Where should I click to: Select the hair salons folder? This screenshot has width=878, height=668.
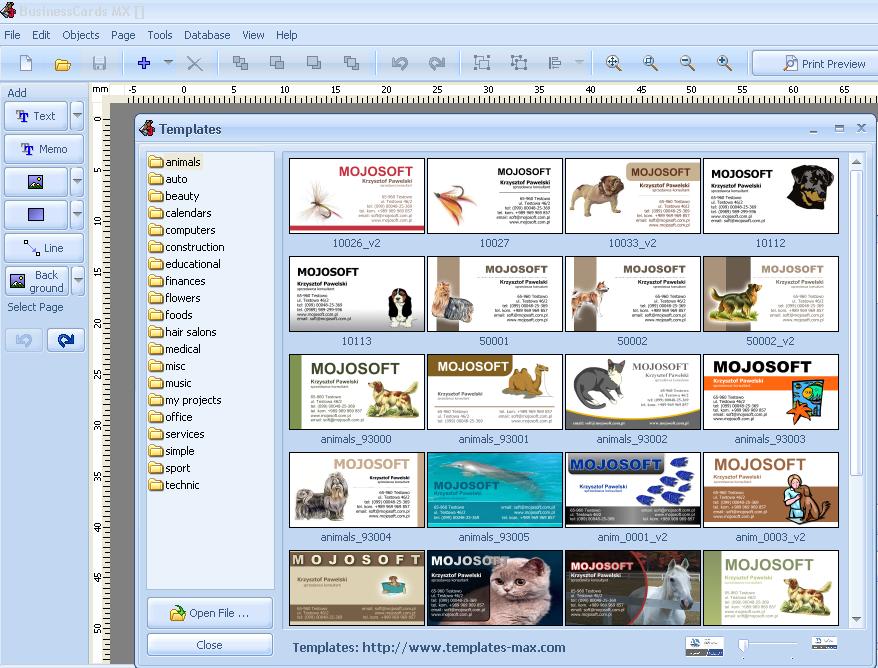(183, 332)
